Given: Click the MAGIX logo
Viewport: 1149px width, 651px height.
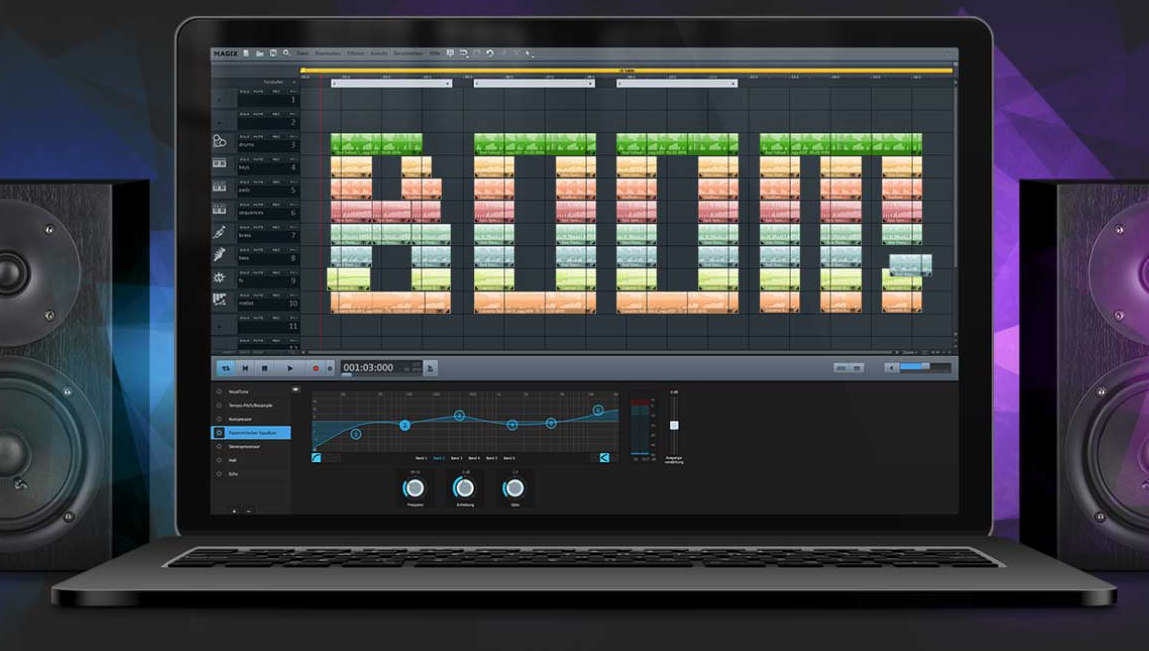Looking at the screenshot, I should click(x=226, y=54).
